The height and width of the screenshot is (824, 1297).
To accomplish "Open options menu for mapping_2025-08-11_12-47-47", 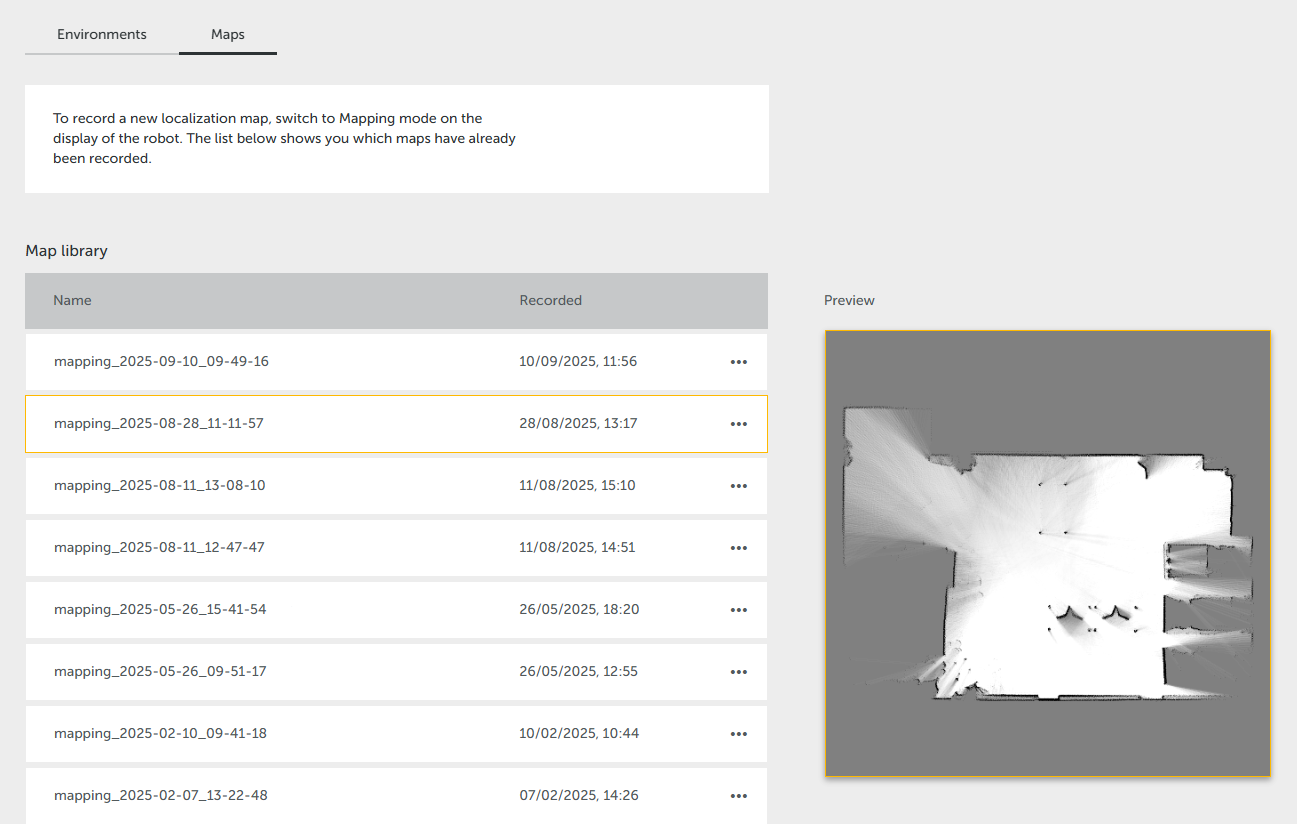I will click(739, 548).
